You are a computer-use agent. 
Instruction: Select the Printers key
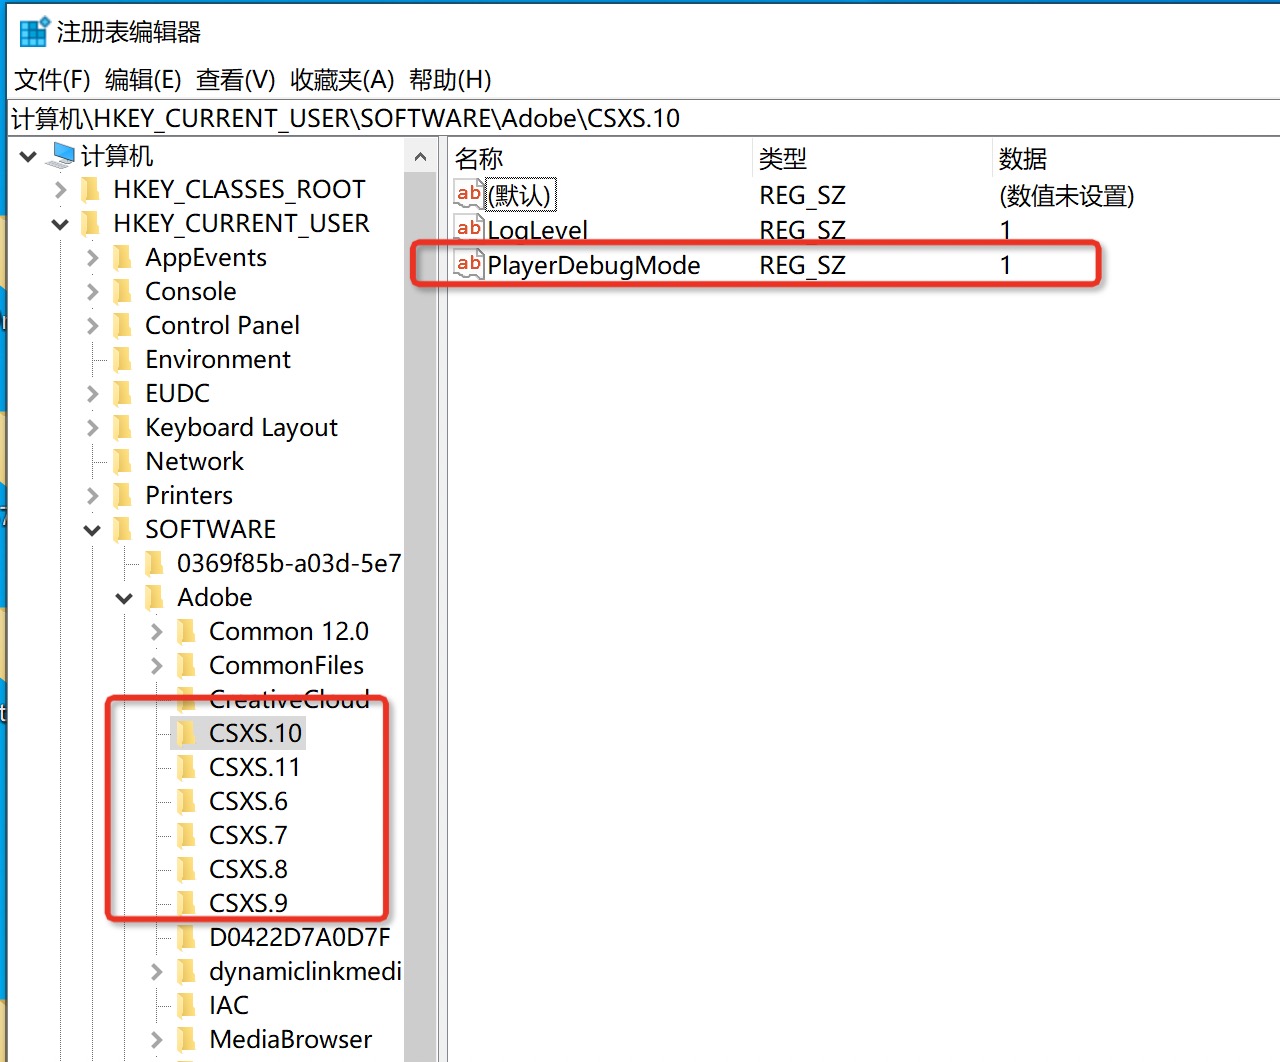point(189,496)
